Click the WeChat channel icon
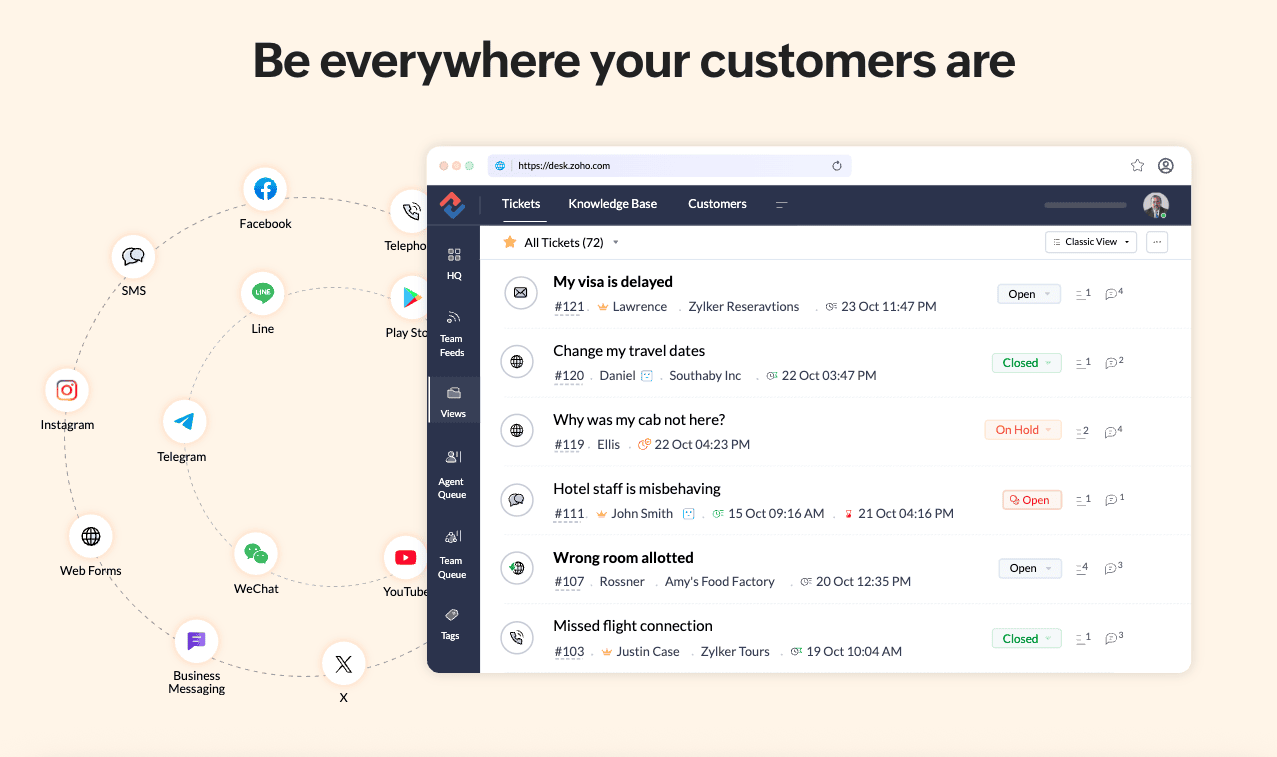Image resolution: width=1277 pixels, height=757 pixels. tap(256, 554)
